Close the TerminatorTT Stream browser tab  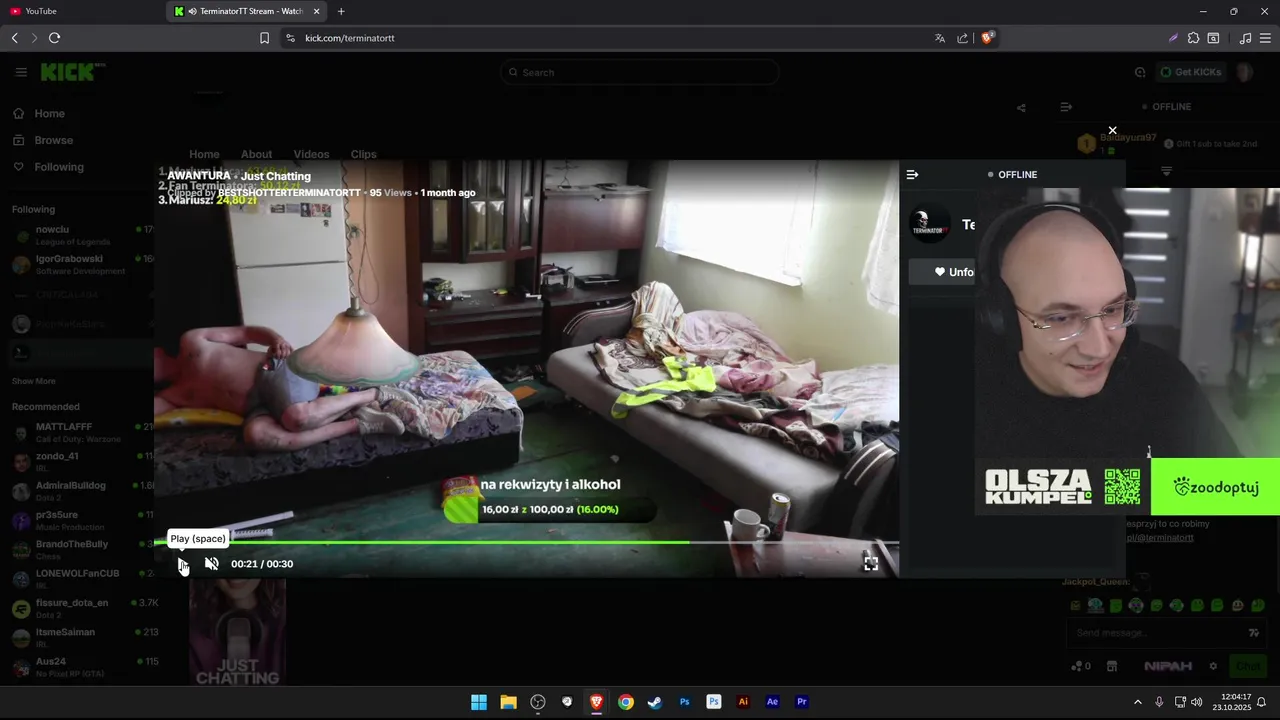(317, 11)
